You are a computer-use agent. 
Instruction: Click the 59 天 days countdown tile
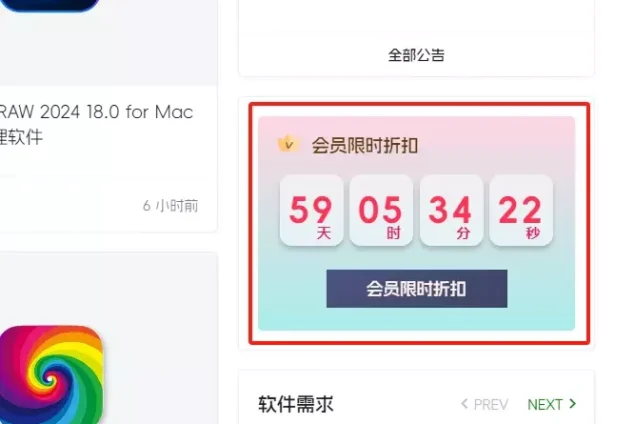tap(311, 210)
